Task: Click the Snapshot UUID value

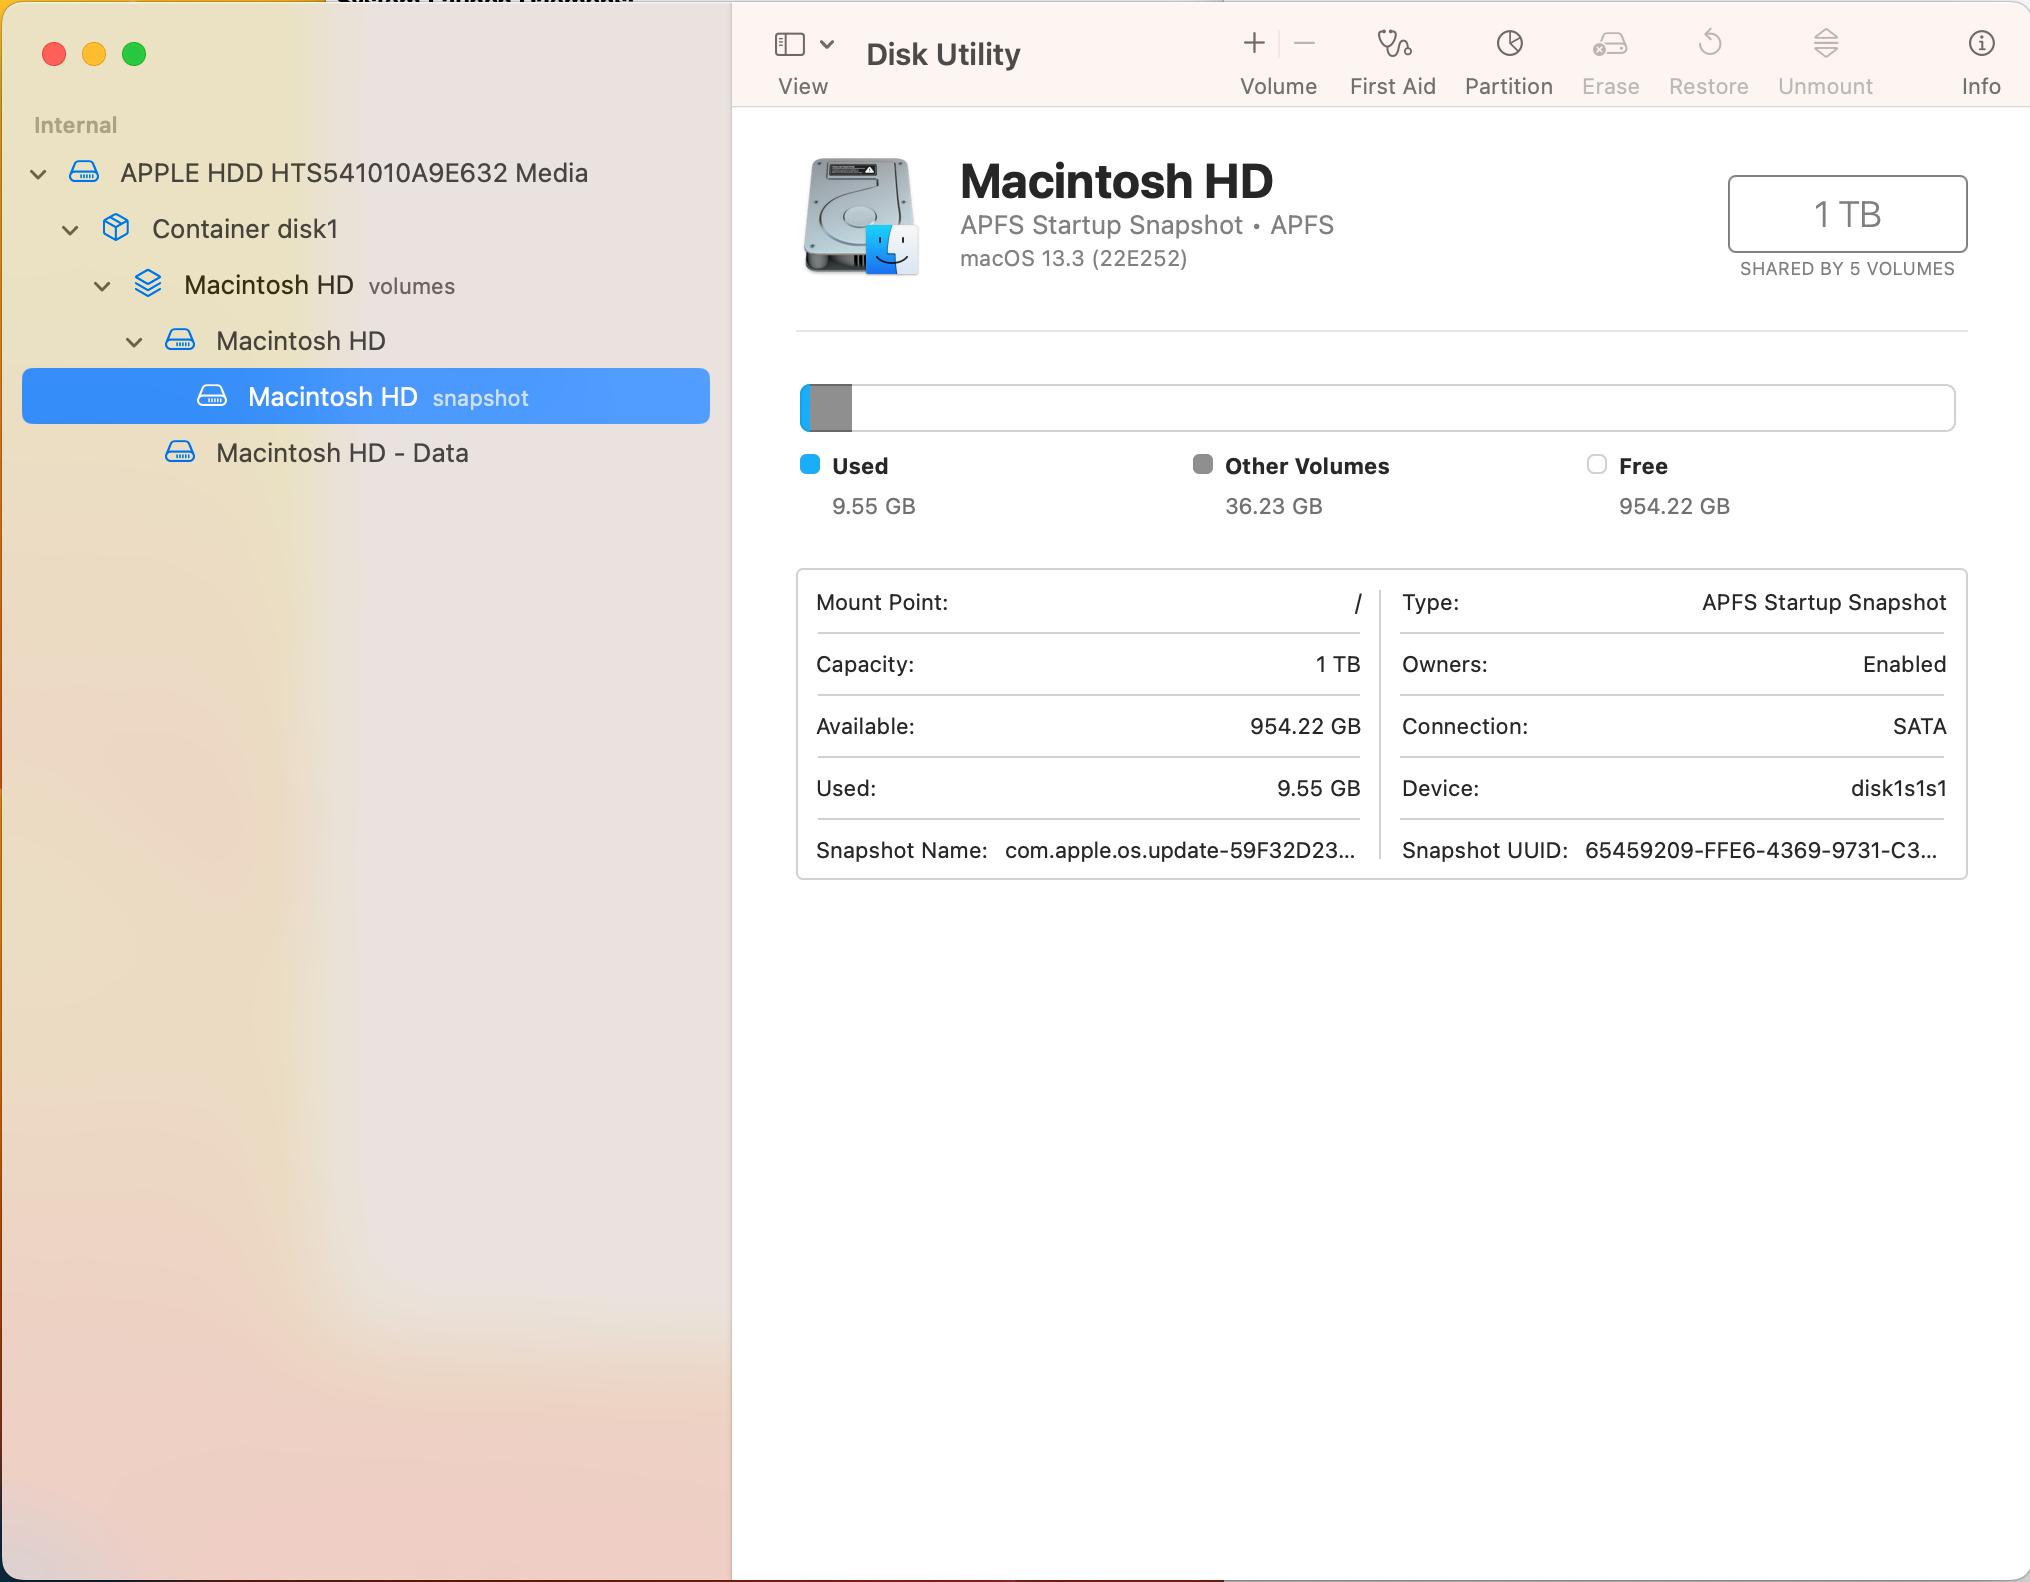Action: tap(1761, 851)
